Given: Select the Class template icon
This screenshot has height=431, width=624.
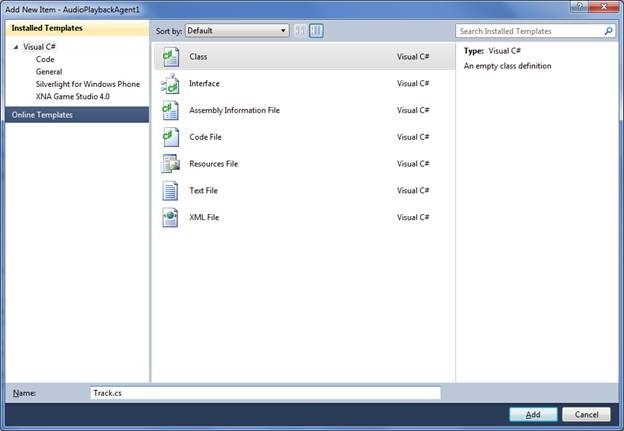Looking at the screenshot, I should click(170, 57).
